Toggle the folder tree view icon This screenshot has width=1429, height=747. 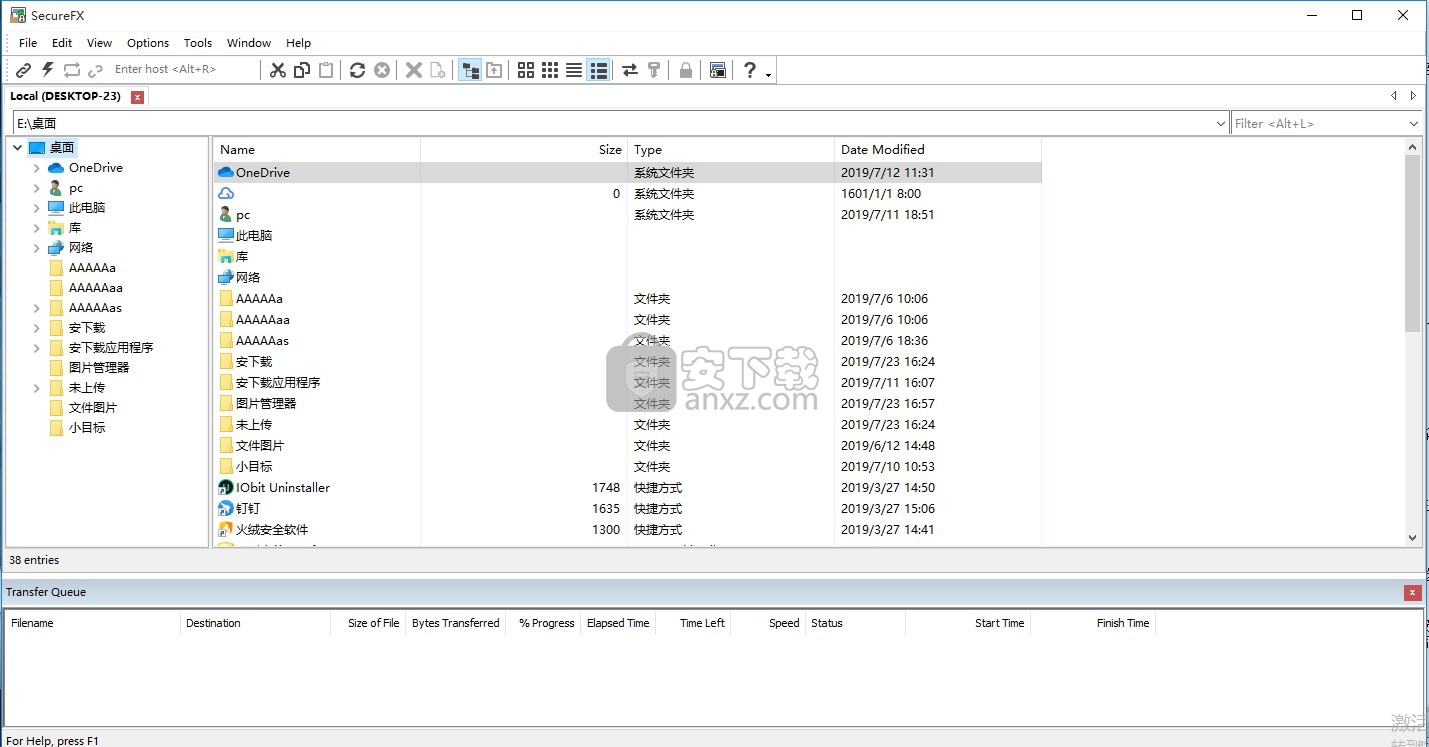click(470, 70)
